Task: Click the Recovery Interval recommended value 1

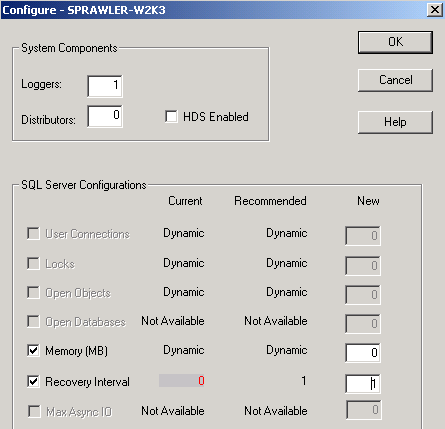Action: [303, 380]
